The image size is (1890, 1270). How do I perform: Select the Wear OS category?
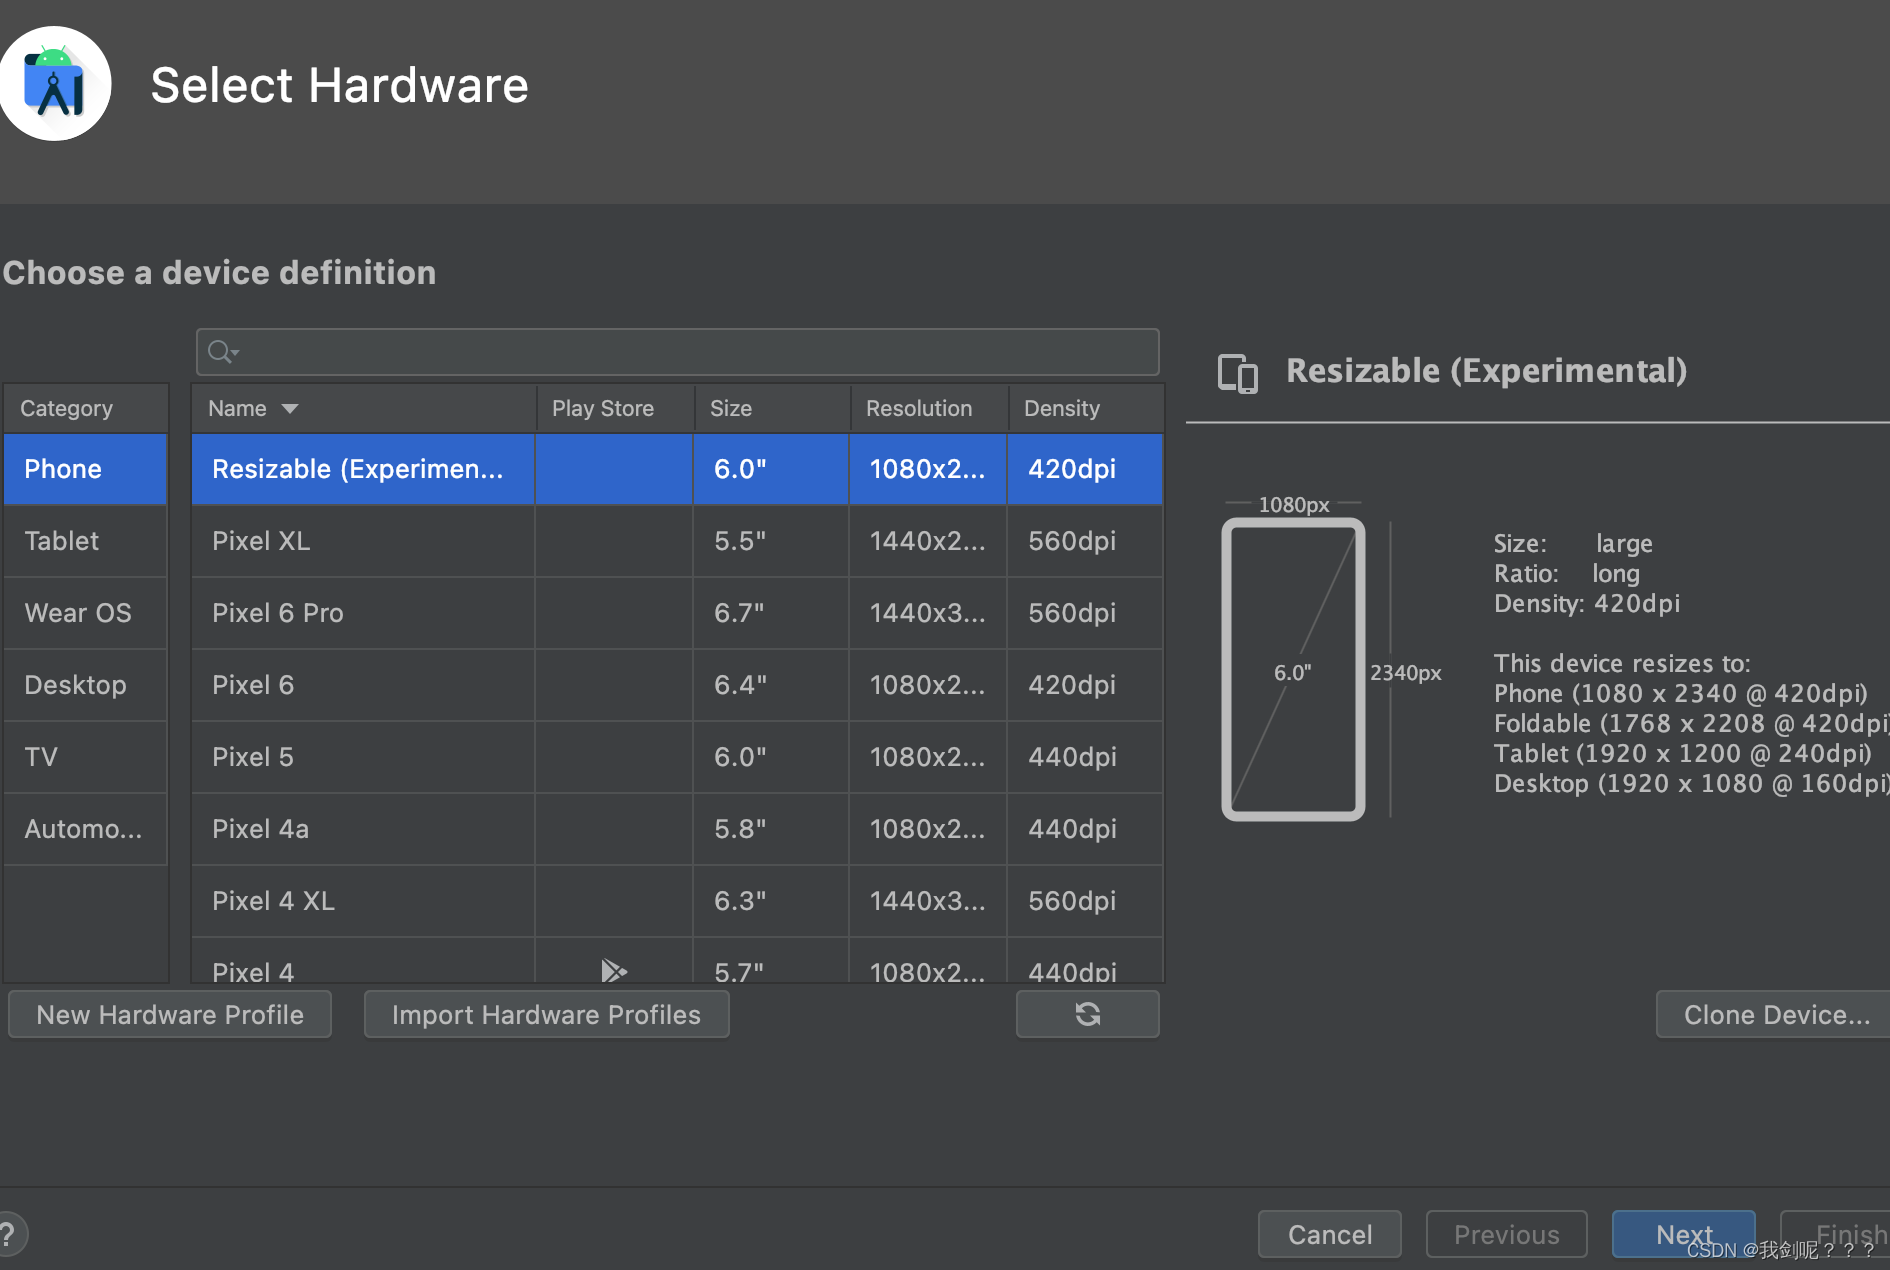pos(85,613)
